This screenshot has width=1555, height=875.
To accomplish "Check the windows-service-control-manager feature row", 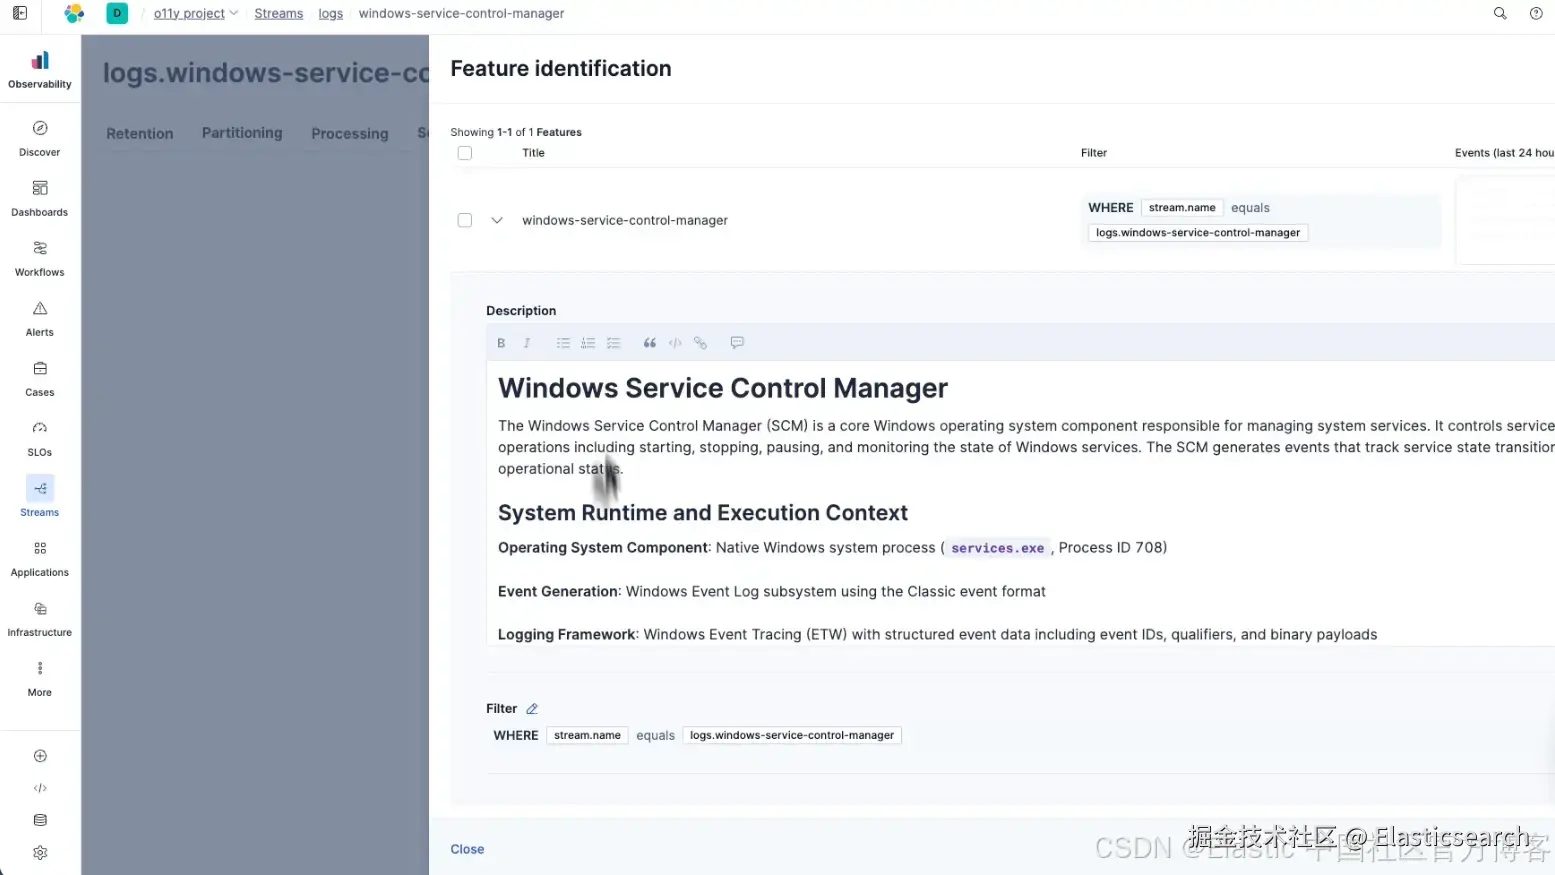I will [x=465, y=220].
